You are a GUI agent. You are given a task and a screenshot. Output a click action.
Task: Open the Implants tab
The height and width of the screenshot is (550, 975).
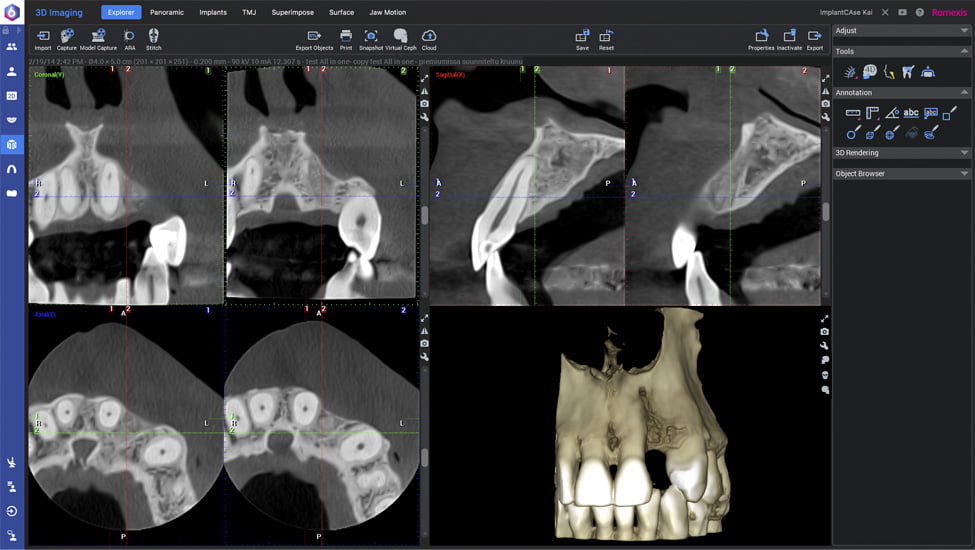[x=213, y=12]
